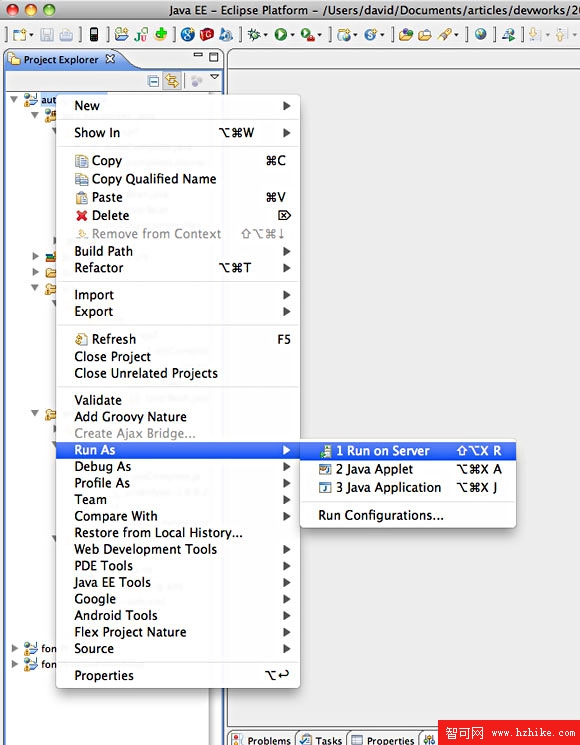The width and height of the screenshot is (580, 745).
Task: Select '1 Run on Server' in submenu
Action: coord(408,450)
